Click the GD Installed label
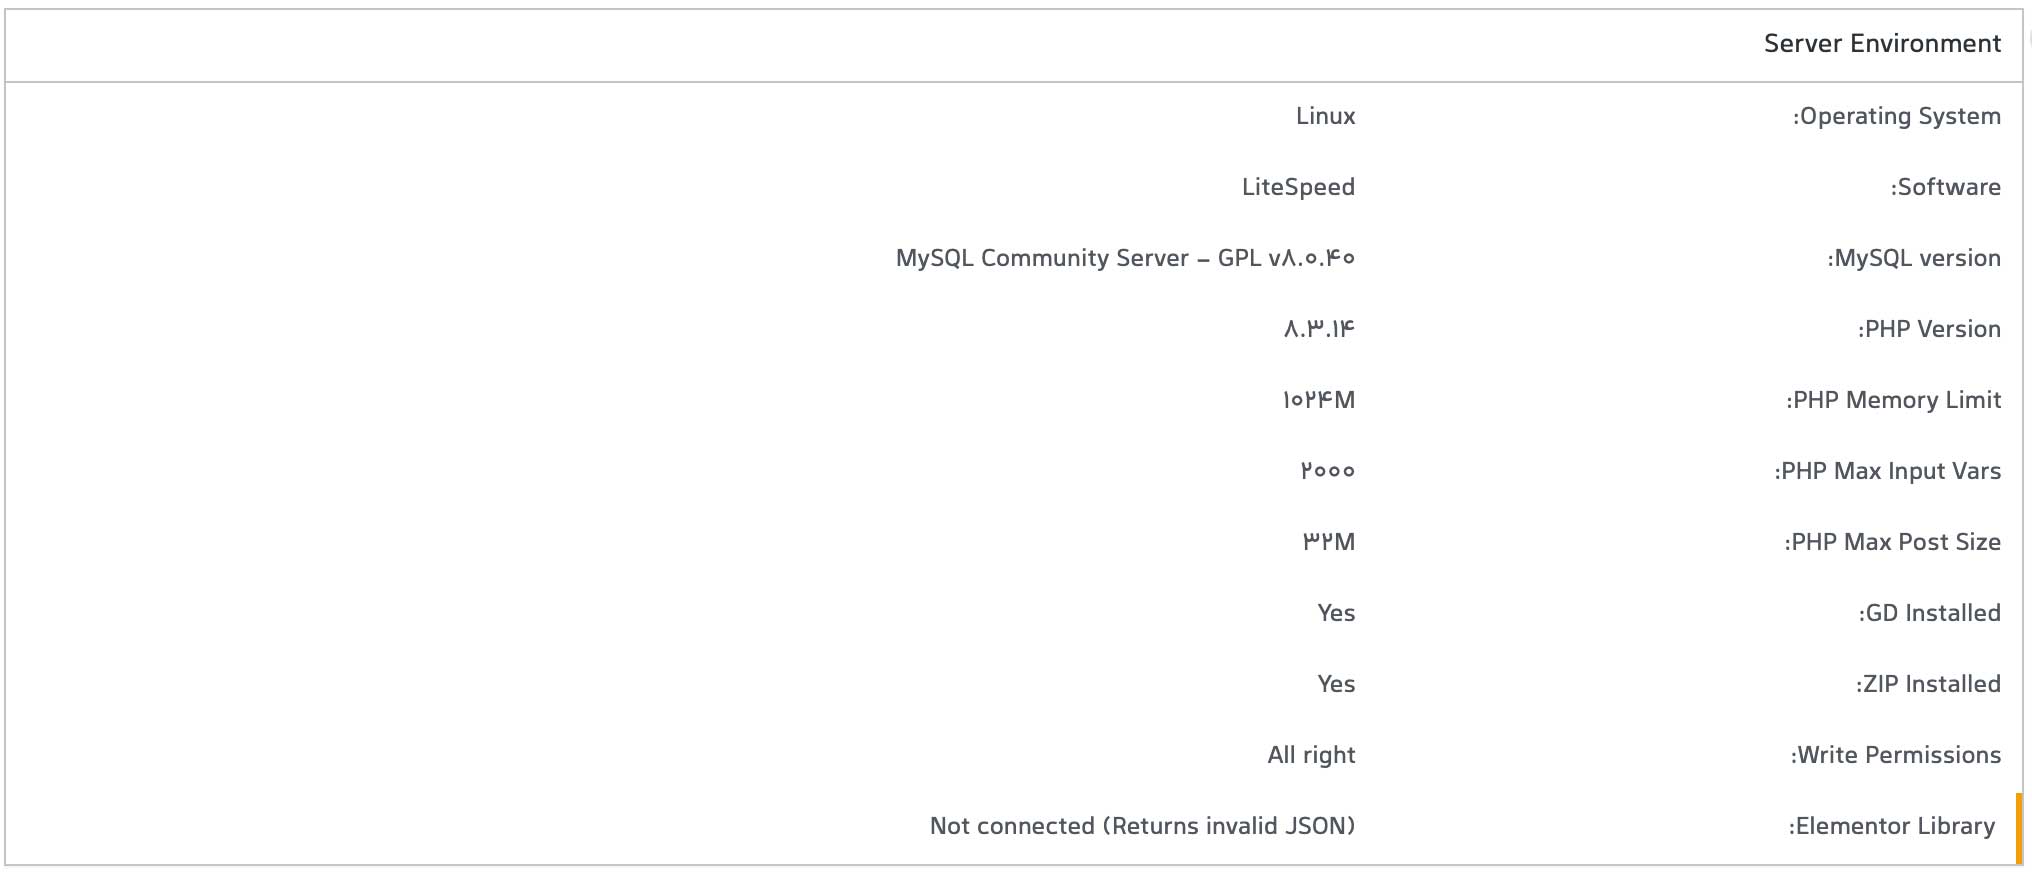The height and width of the screenshot is (872, 2032). (1929, 613)
